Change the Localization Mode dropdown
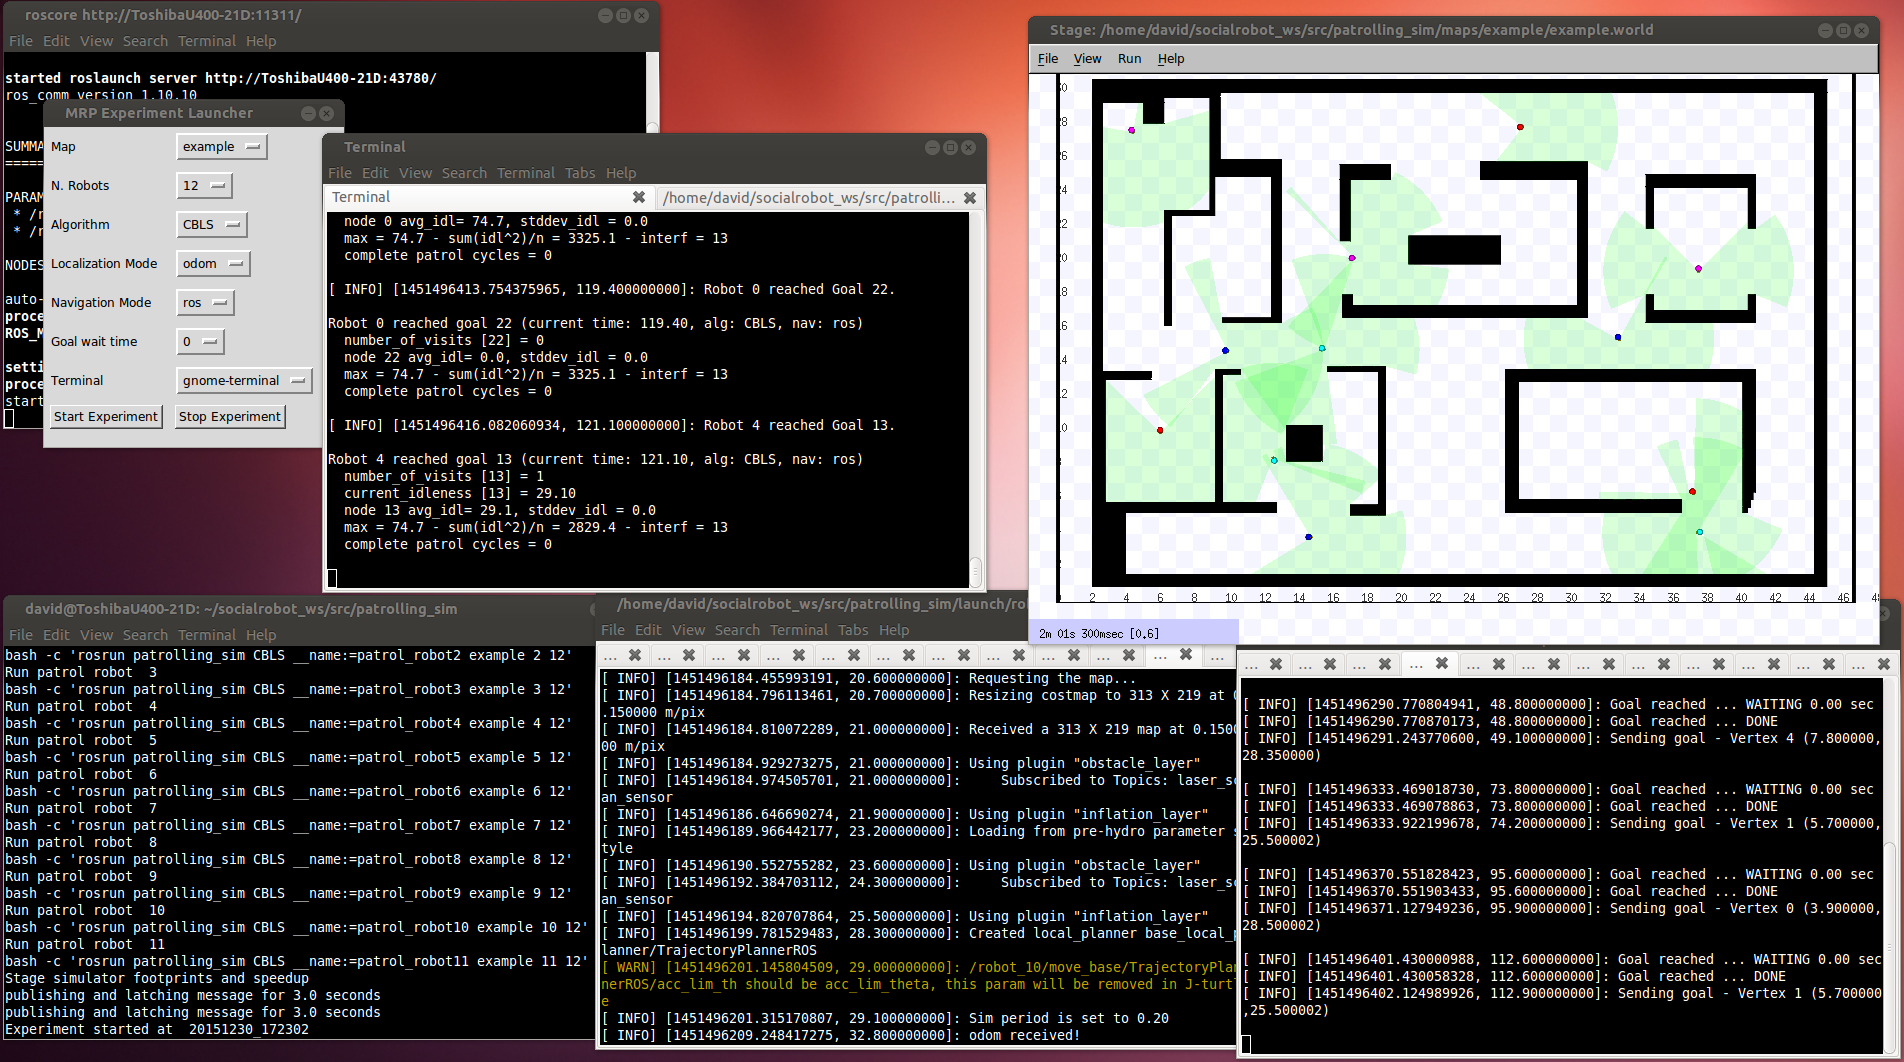 (x=213, y=264)
